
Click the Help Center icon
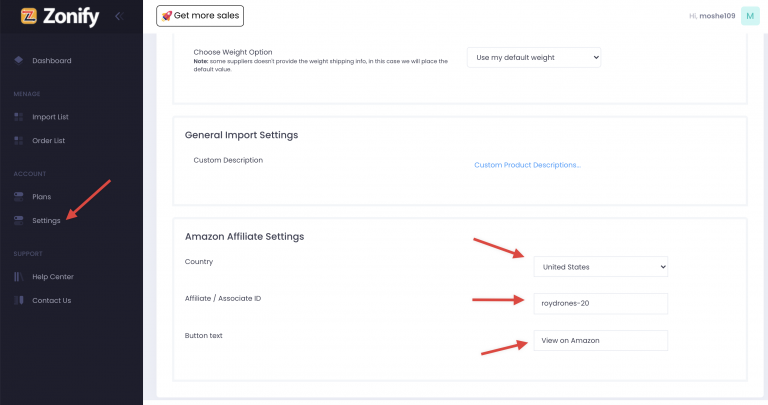pos(19,277)
